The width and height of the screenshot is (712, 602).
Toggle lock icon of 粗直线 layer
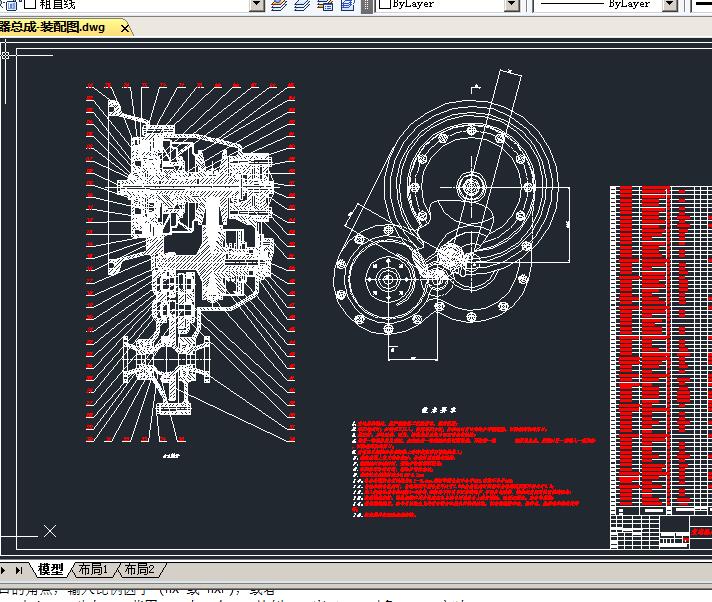13,5
